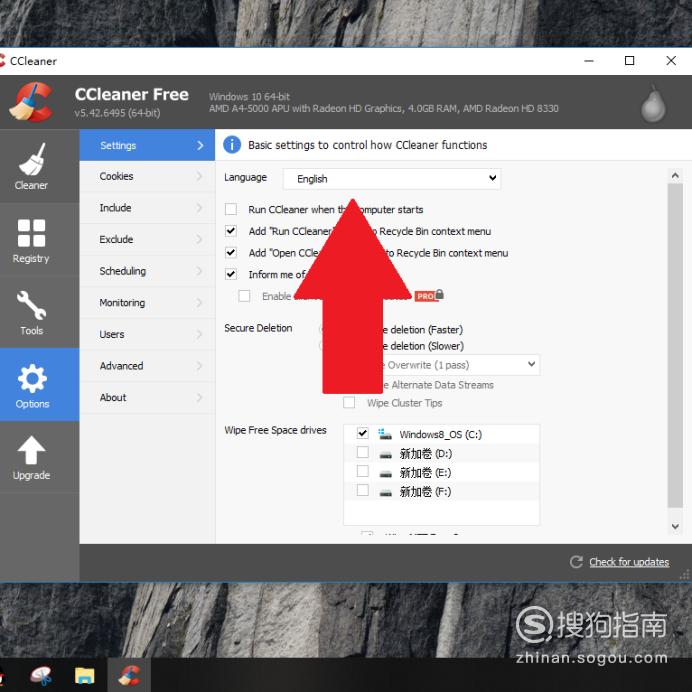Click the Wipe Free Space drives label
Image resolution: width=692 pixels, height=692 pixels.
pyautogui.click(x=275, y=430)
